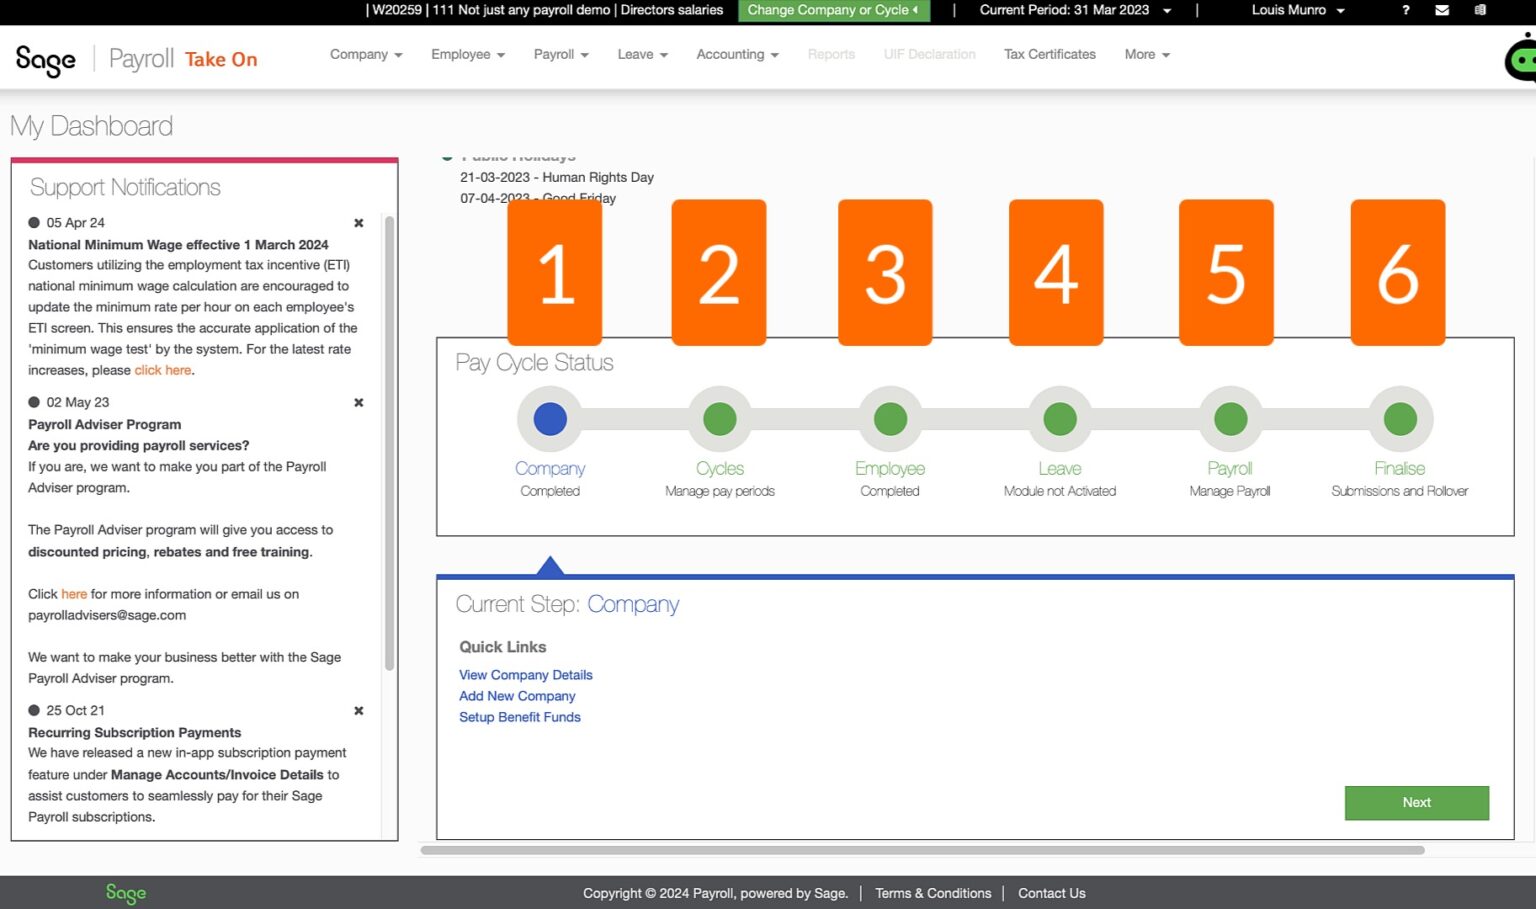Select step 3 Employee on the pay cycle timeline
1536x909 pixels.
tap(889, 418)
